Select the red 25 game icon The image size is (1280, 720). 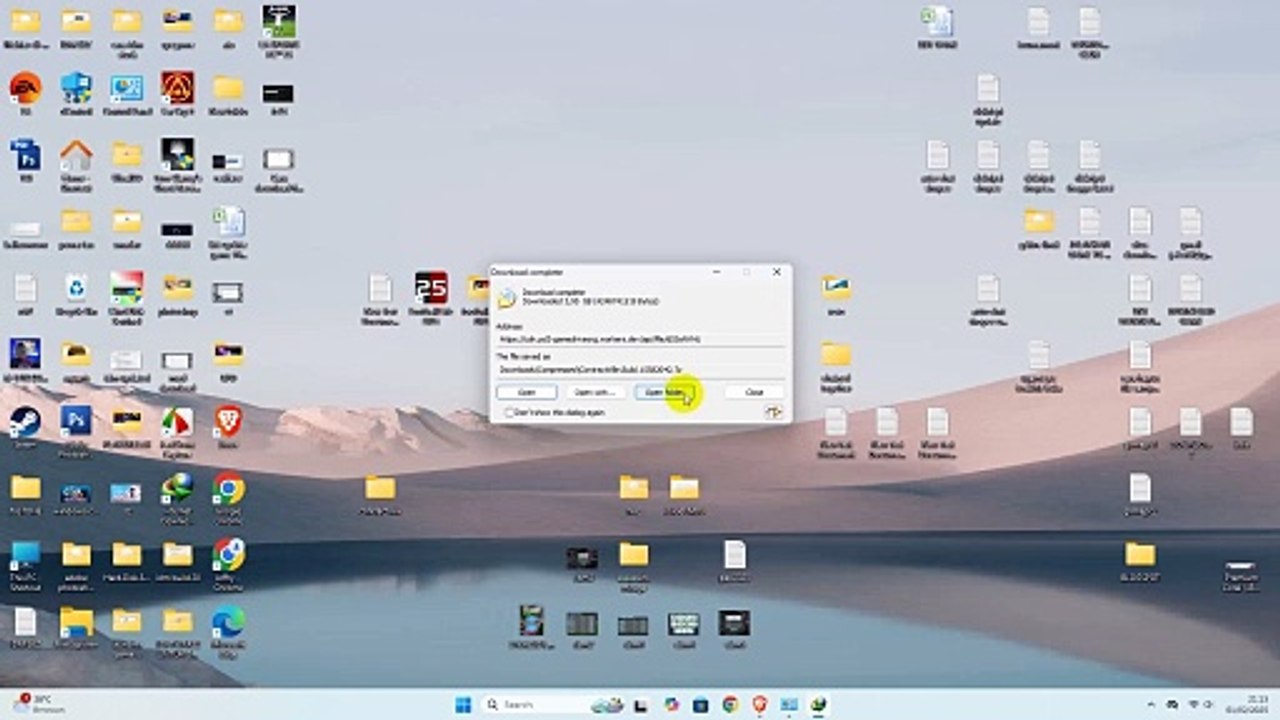431,288
